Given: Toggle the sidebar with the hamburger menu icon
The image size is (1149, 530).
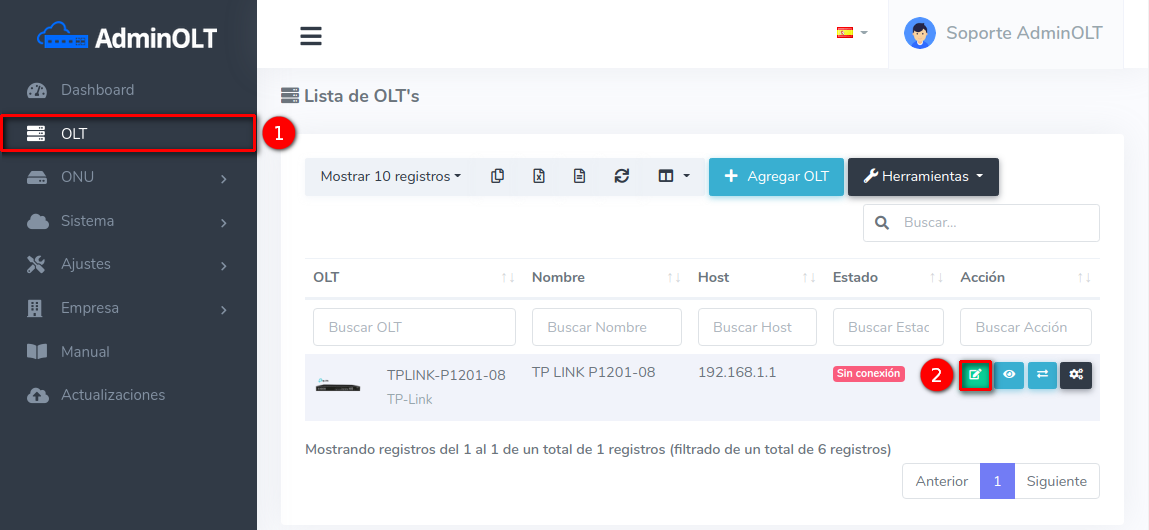Looking at the screenshot, I should point(311,36).
